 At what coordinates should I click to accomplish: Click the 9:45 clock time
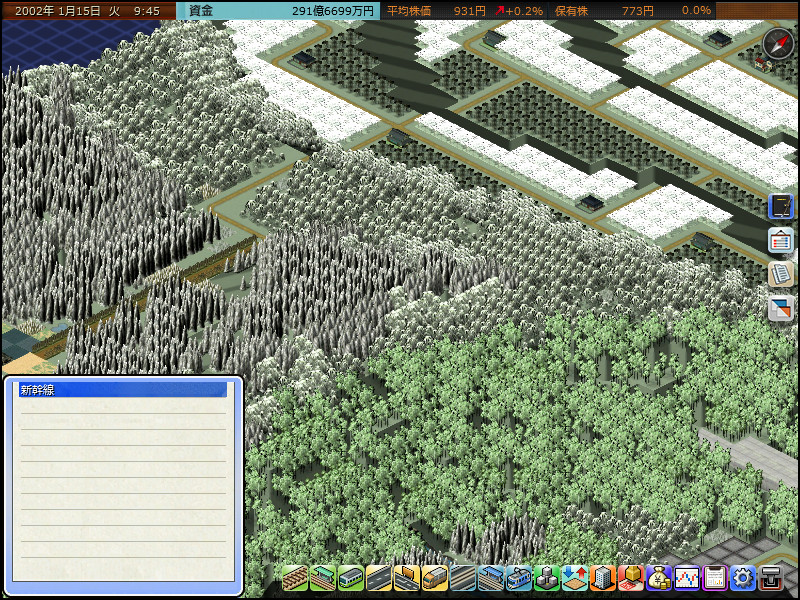coord(147,11)
